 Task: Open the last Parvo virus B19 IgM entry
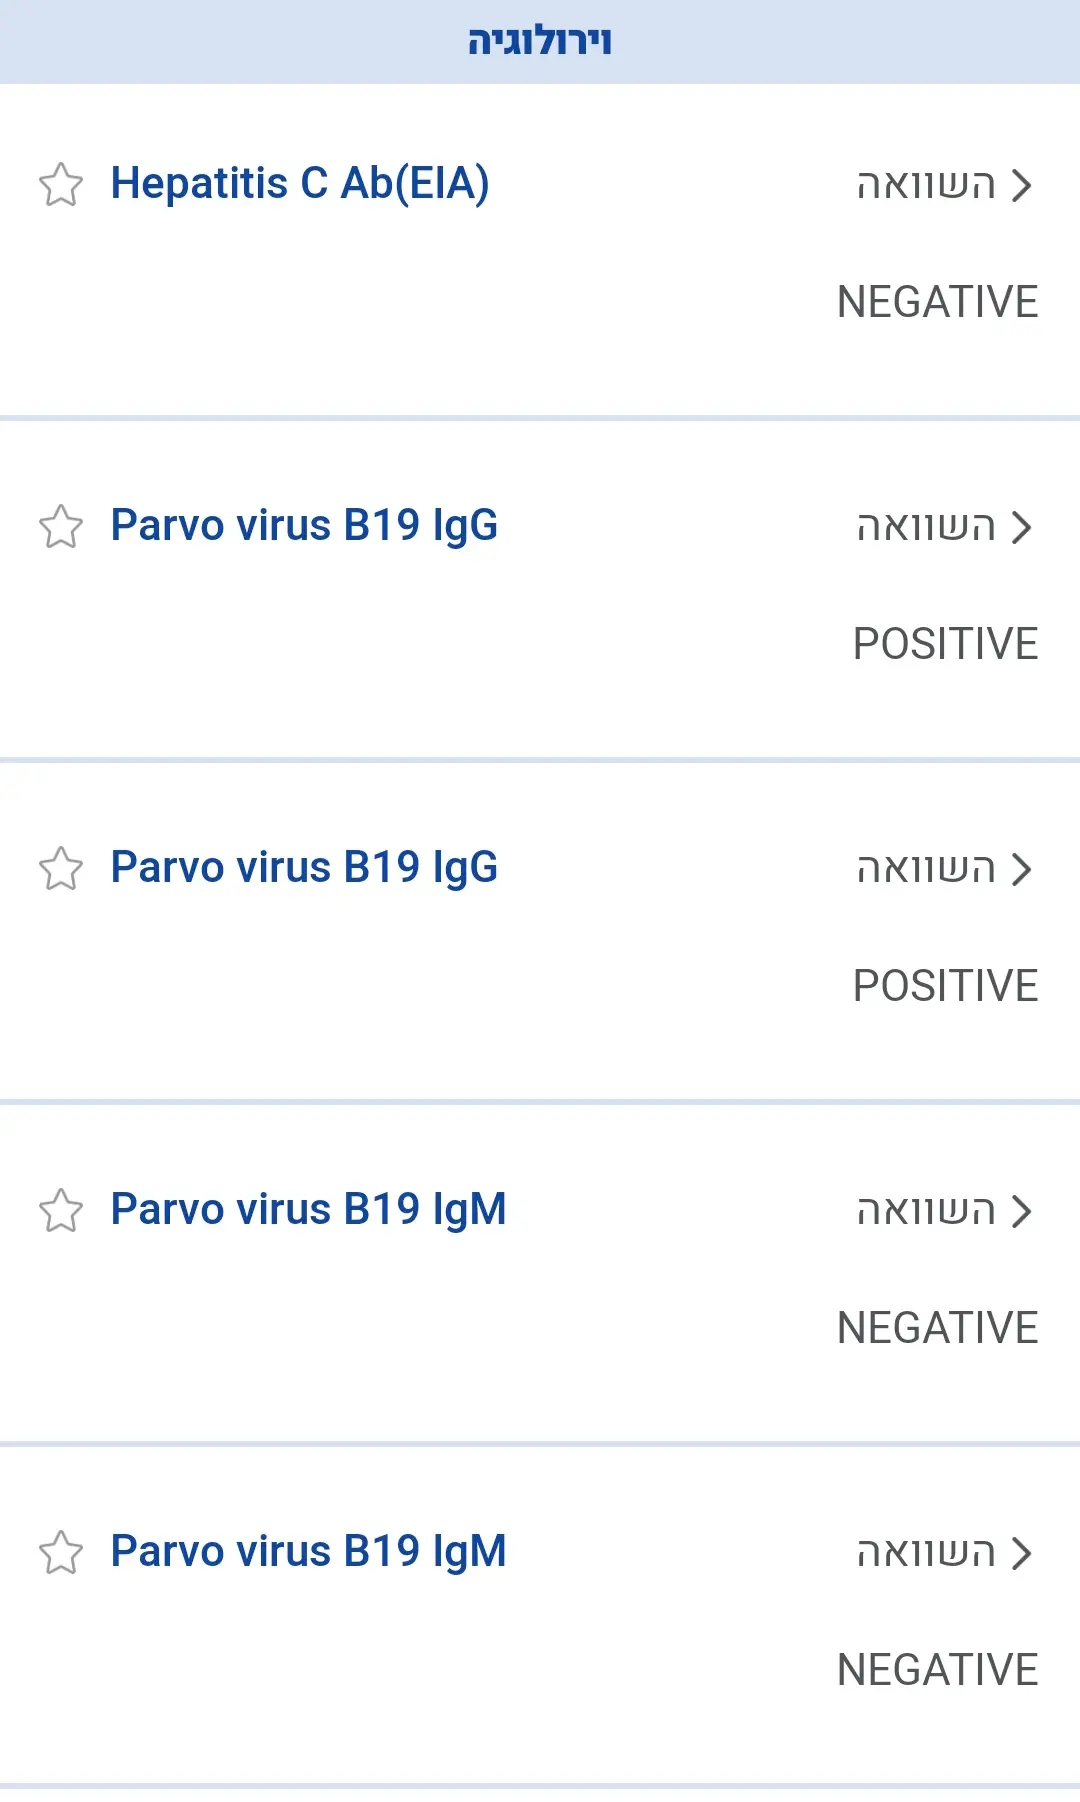click(308, 1552)
